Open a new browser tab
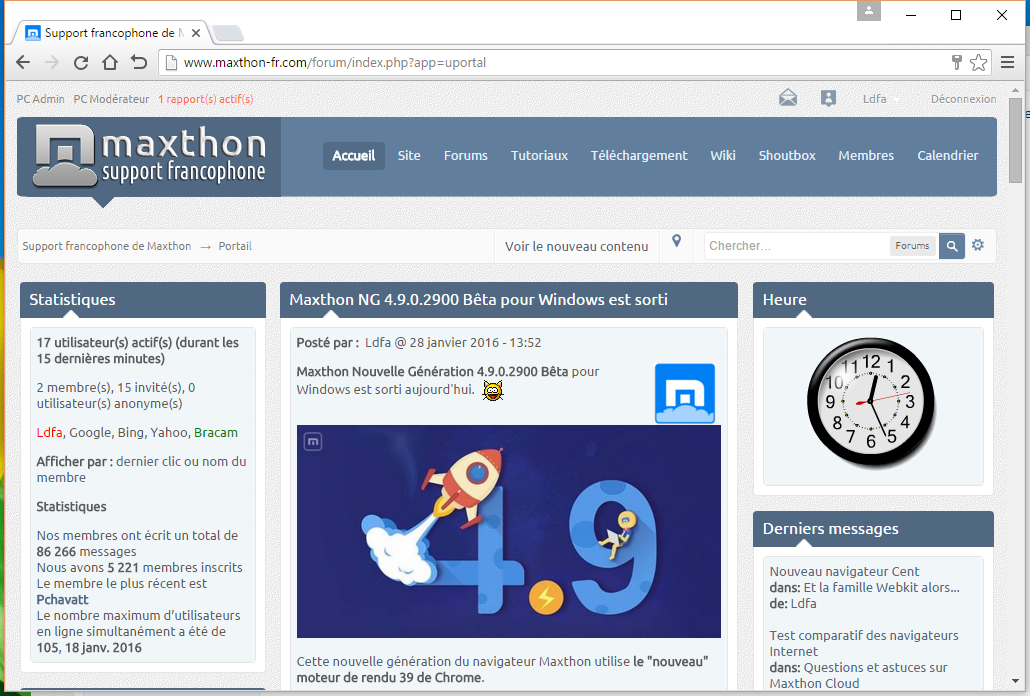This screenshot has width=1030, height=696. coord(228,33)
